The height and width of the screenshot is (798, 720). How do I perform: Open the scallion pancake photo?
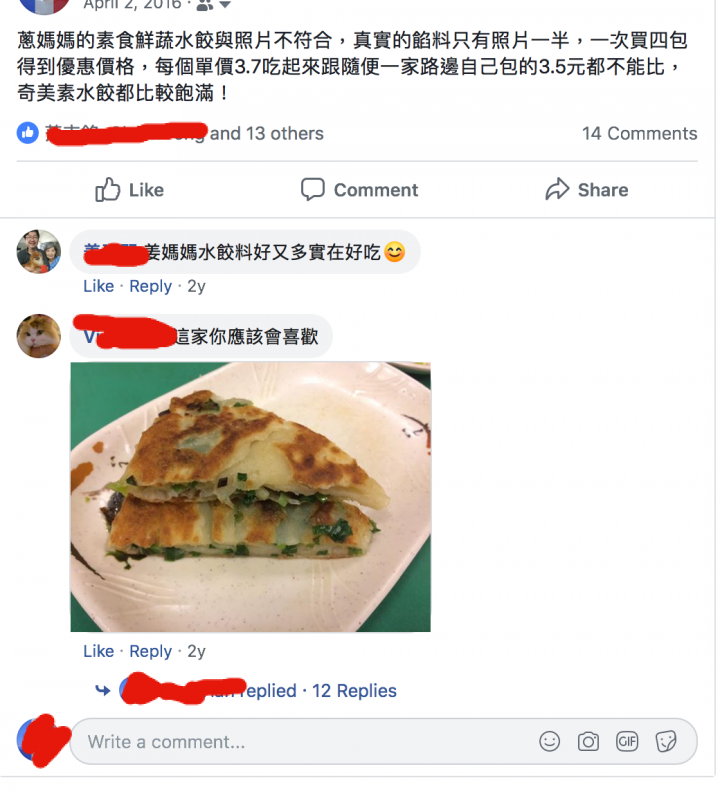(250, 497)
